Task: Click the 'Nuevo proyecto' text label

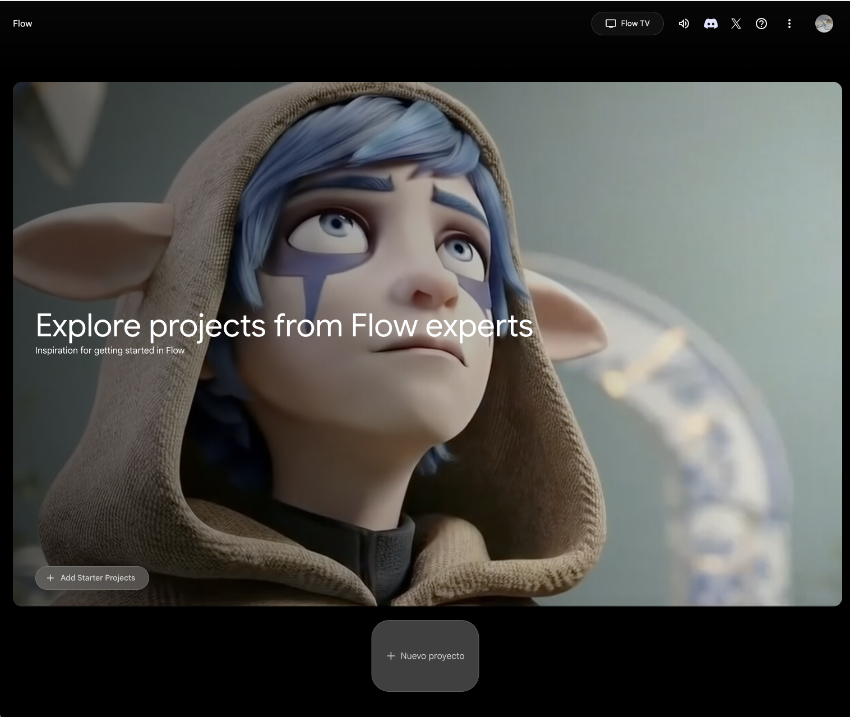Action: 432,656
